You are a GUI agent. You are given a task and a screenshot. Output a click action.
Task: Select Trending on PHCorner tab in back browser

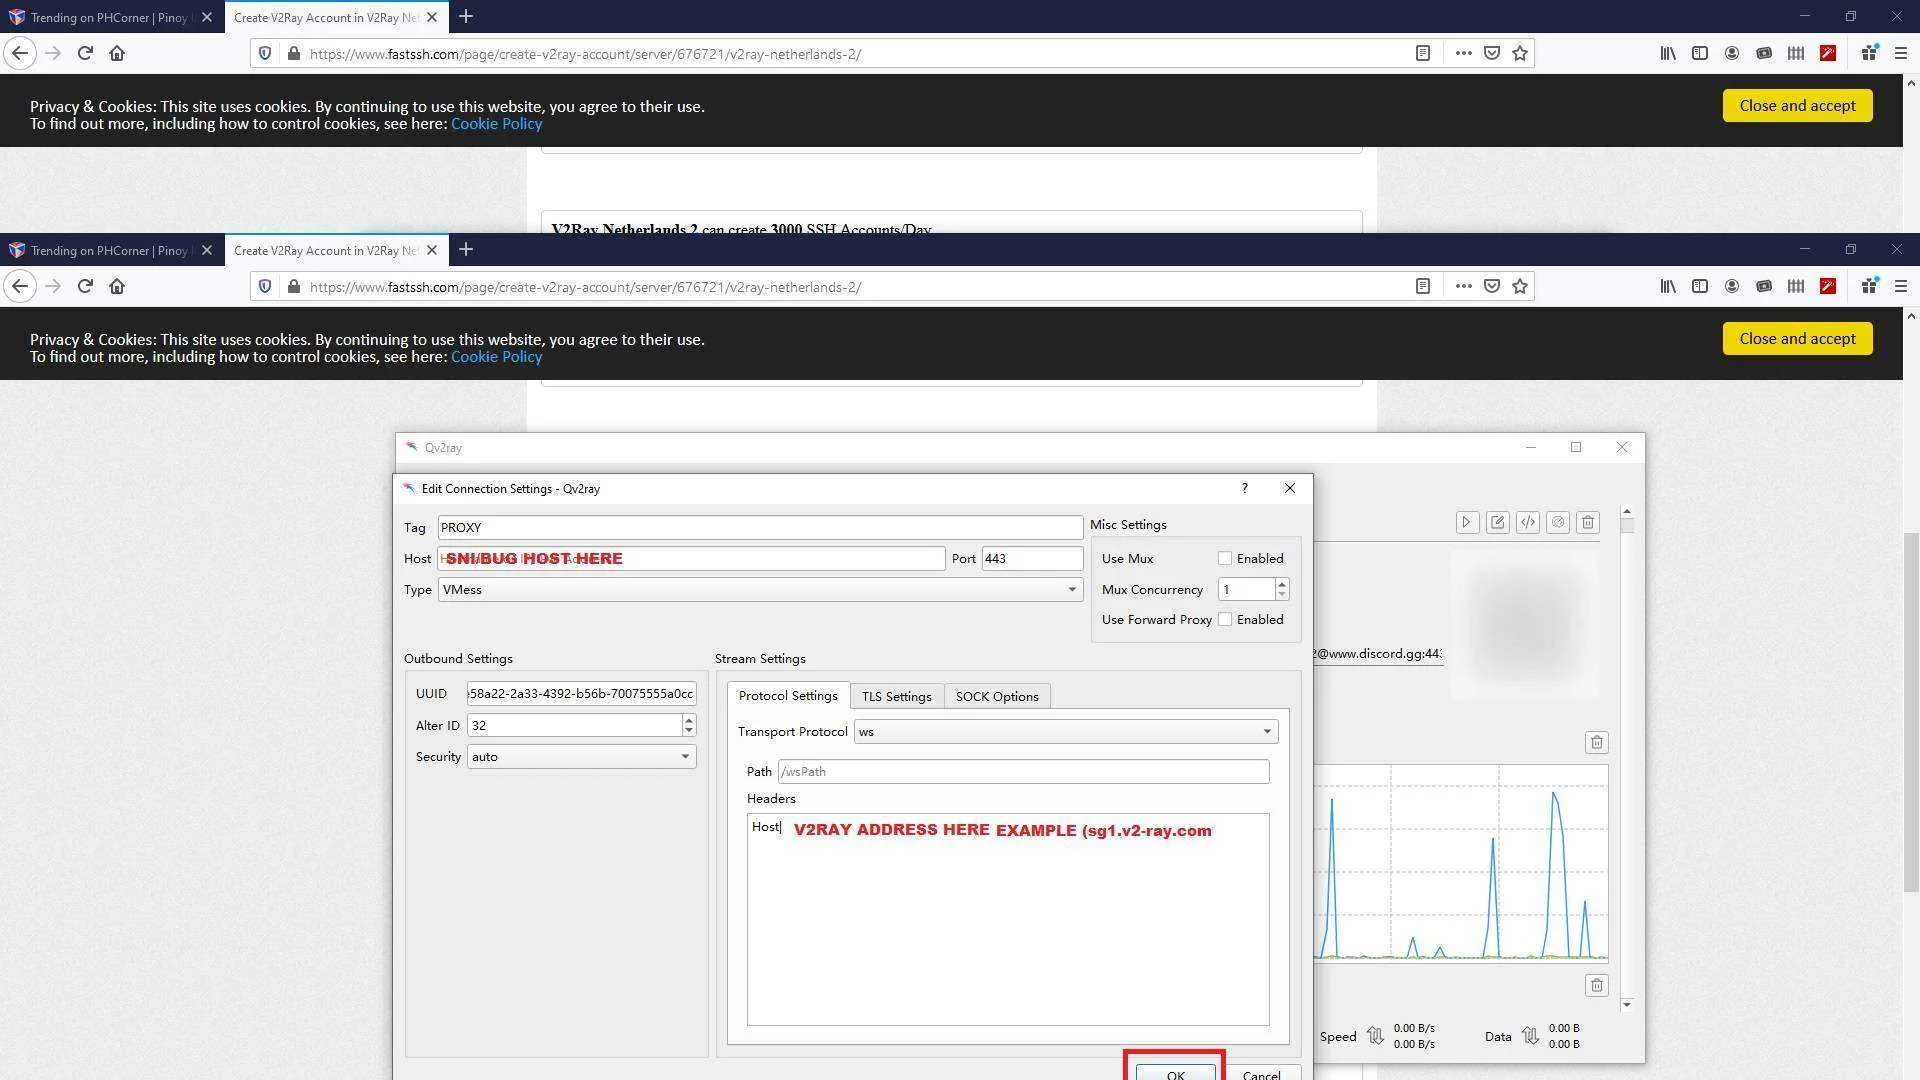[108, 17]
